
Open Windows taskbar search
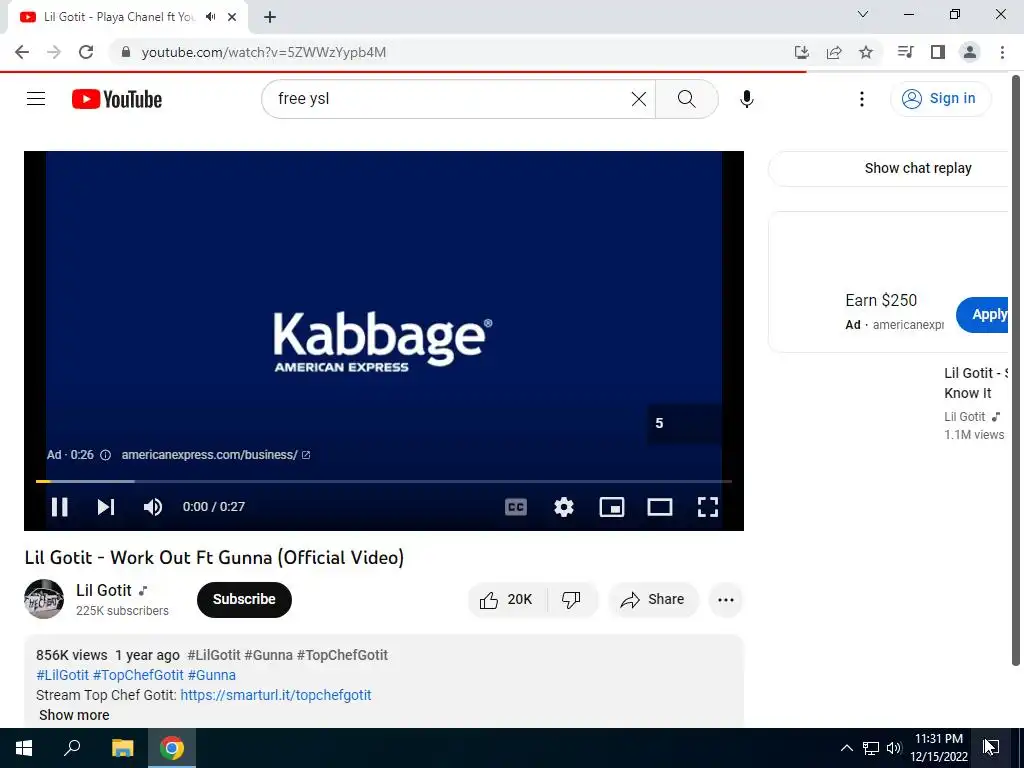coord(72,748)
